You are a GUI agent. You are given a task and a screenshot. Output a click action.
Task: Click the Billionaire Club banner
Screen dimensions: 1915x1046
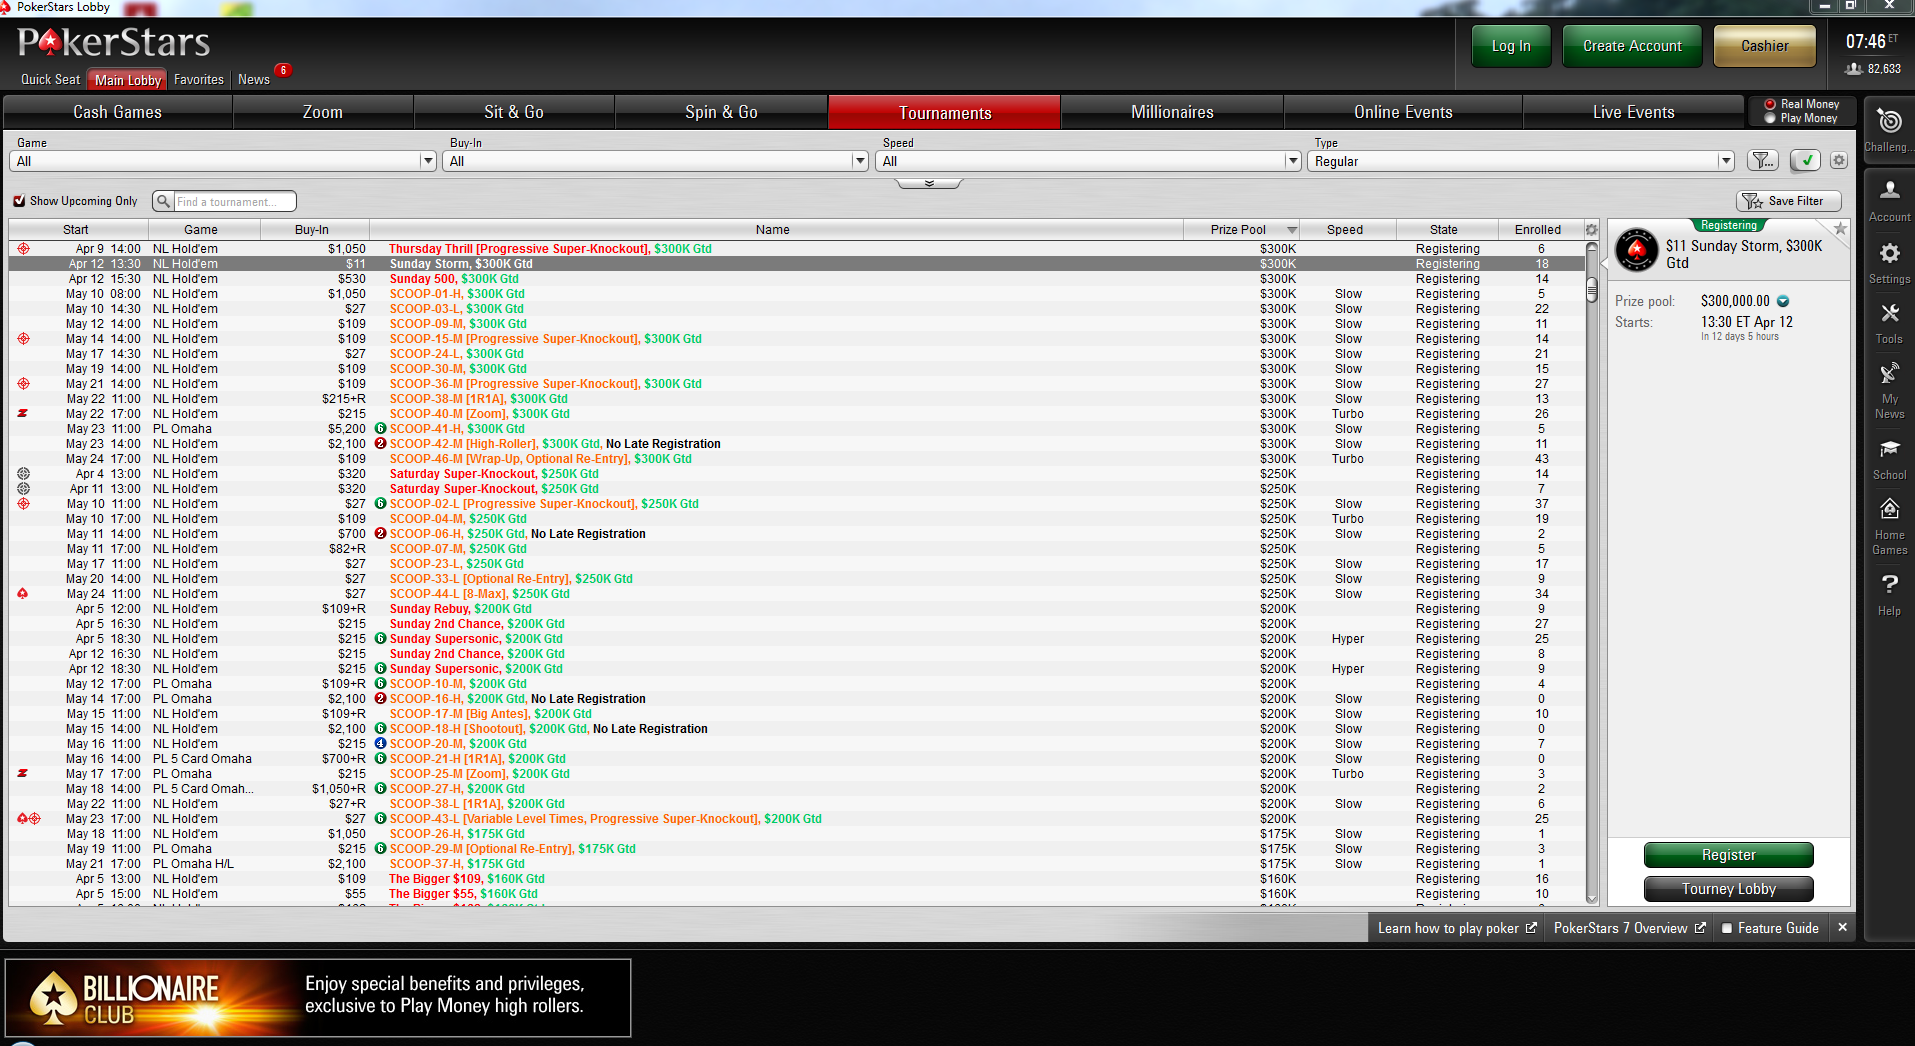pyautogui.click(x=318, y=998)
